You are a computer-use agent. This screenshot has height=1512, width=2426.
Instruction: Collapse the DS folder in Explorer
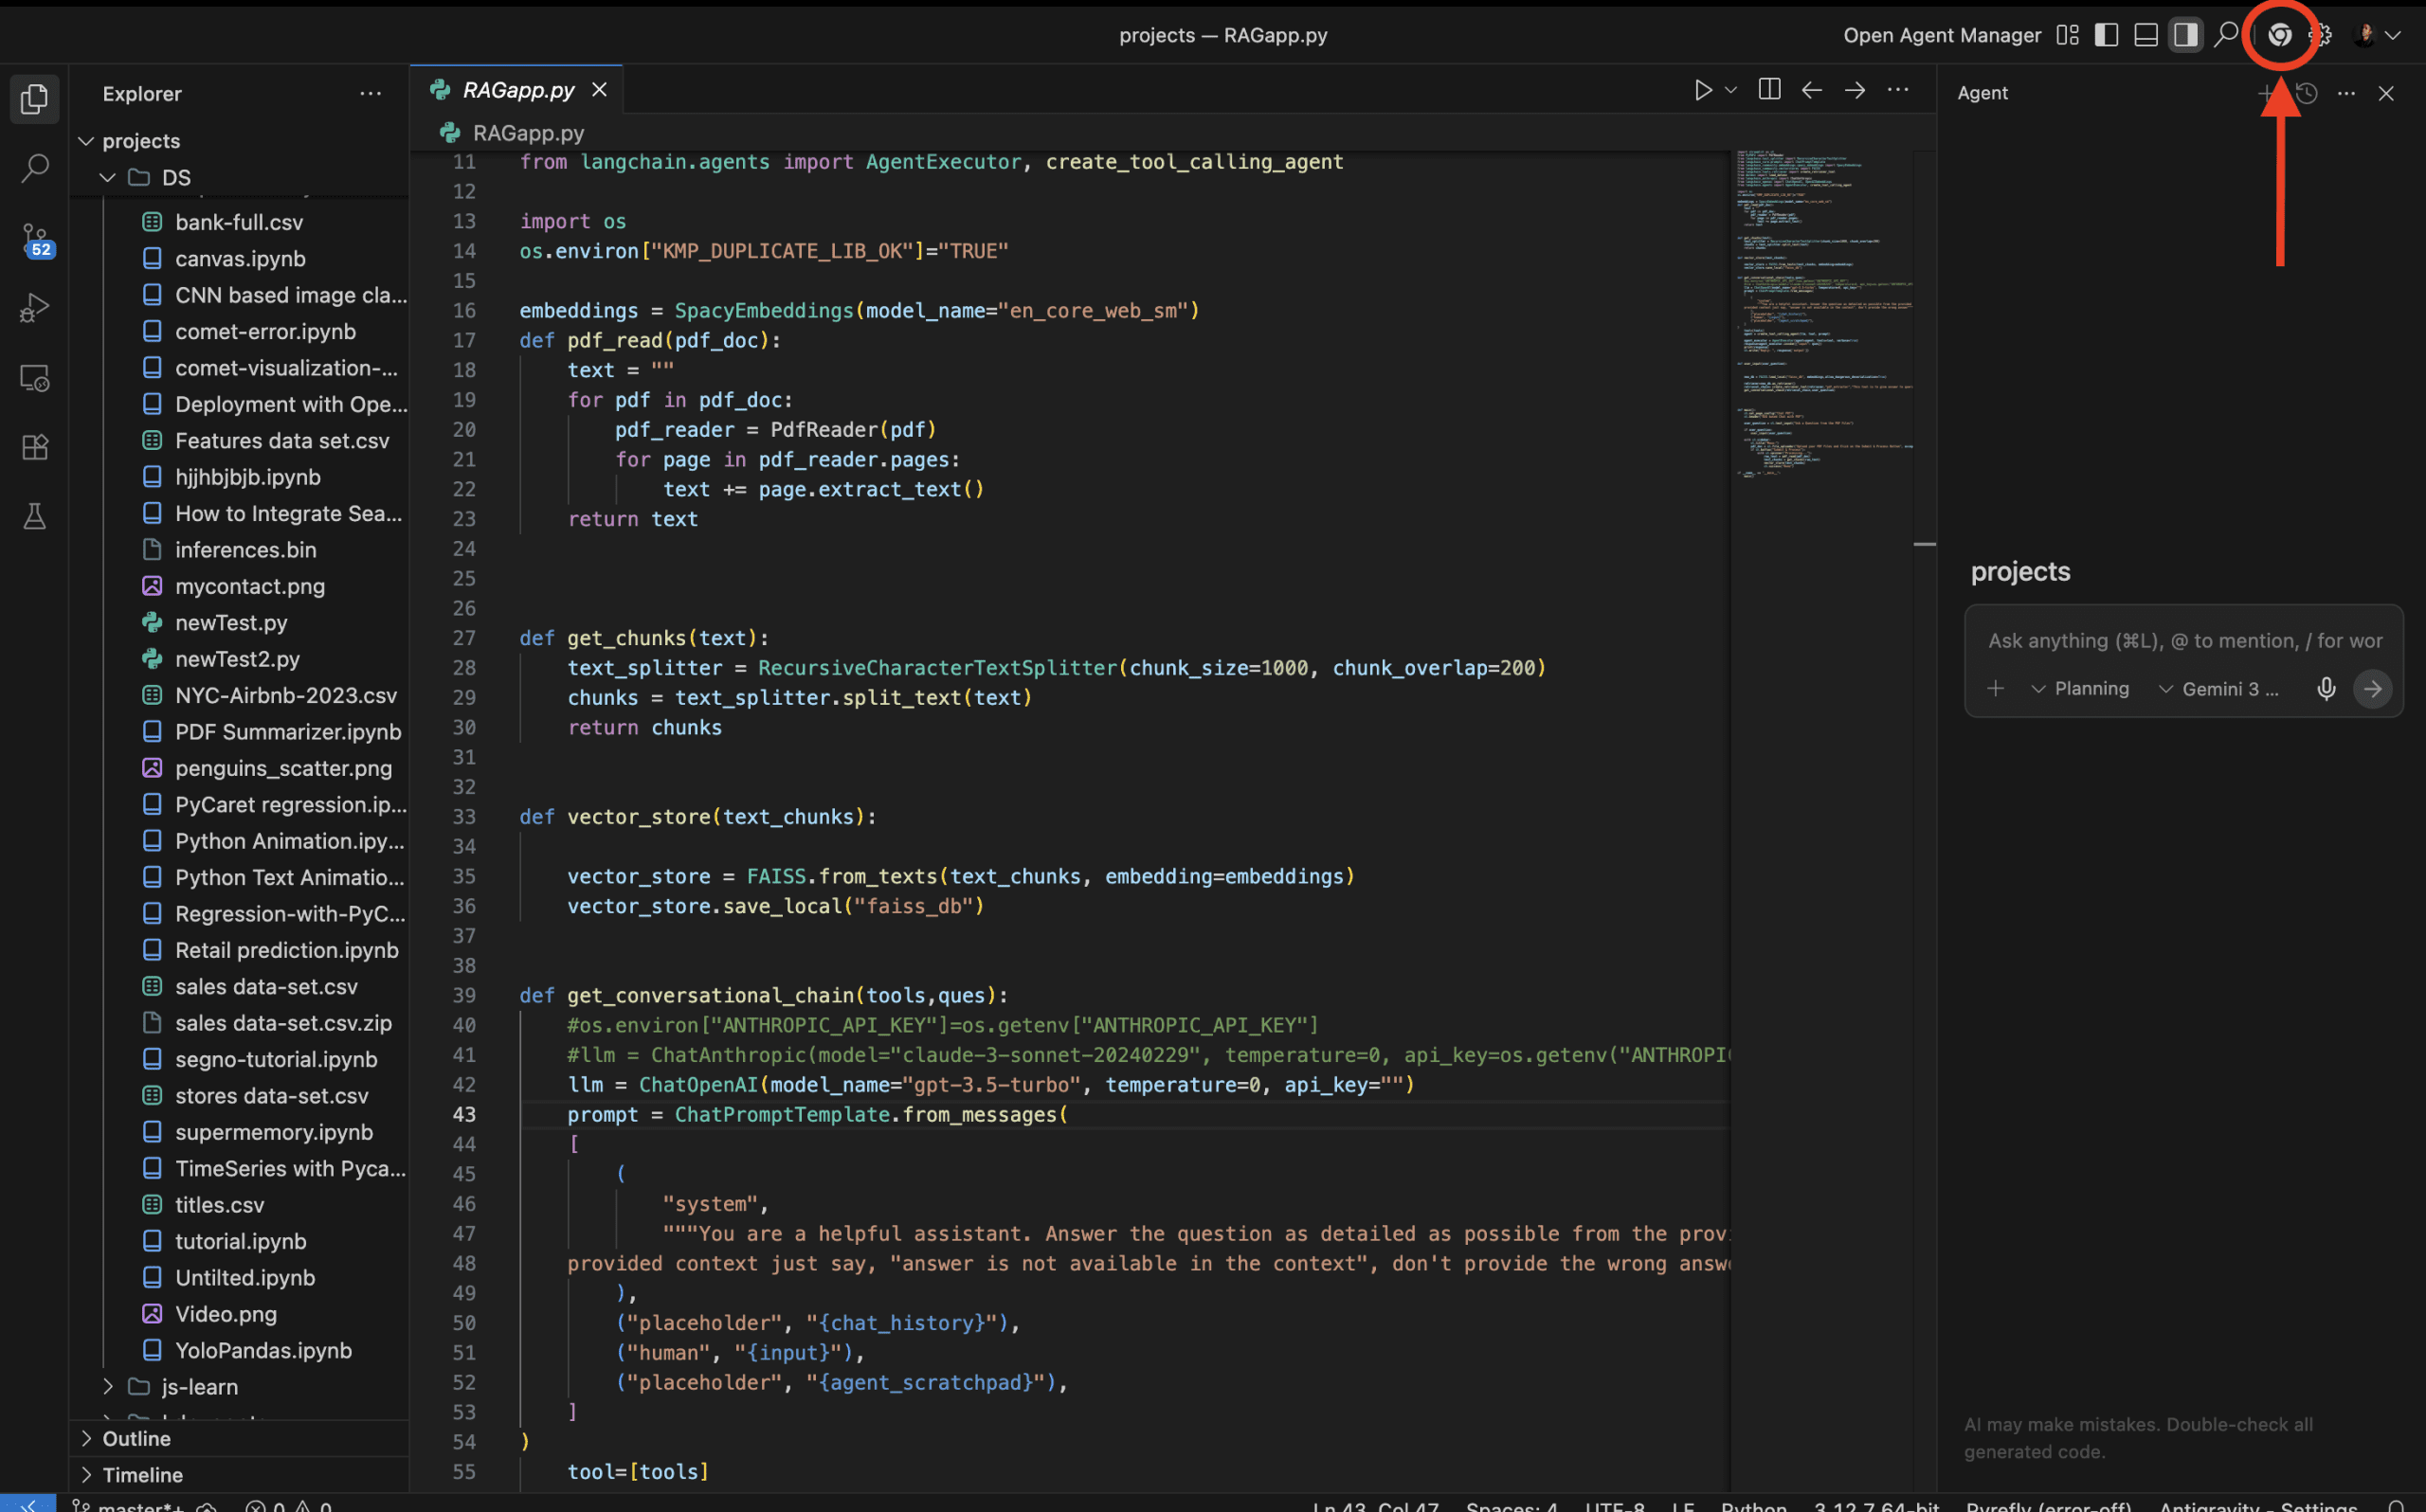tap(108, 177)
